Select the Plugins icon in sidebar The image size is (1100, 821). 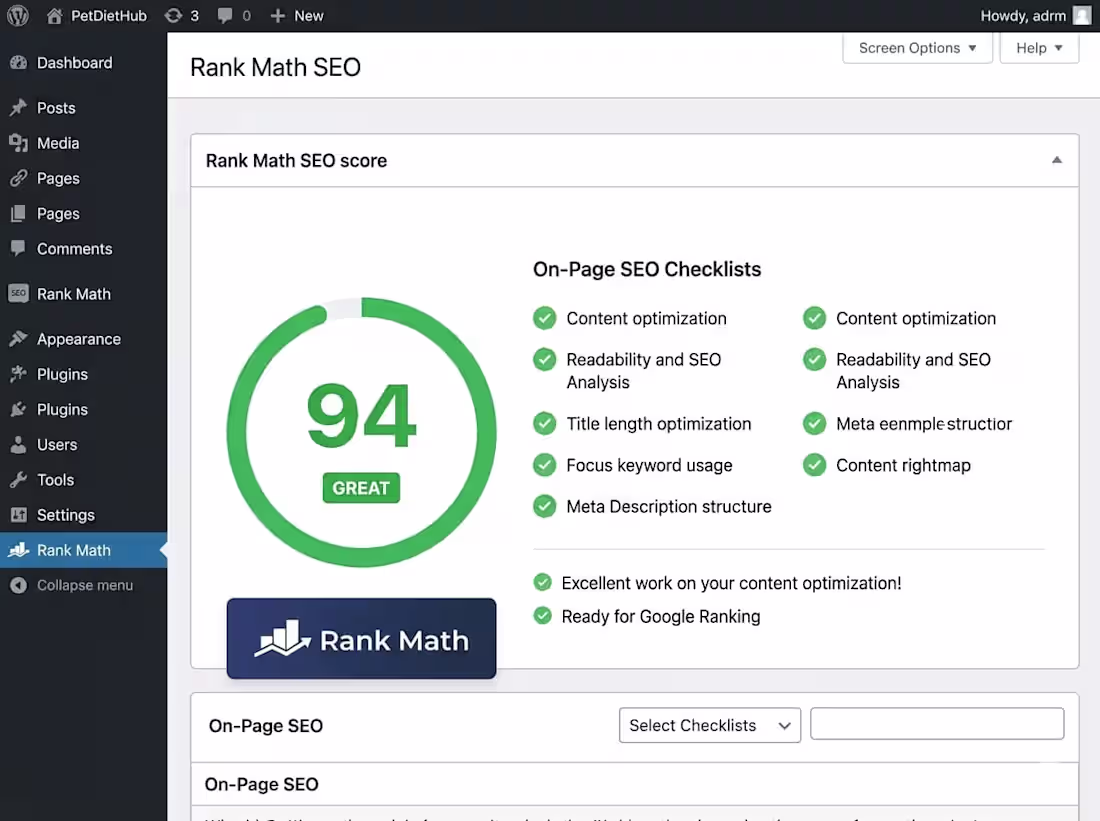coord(19,373)
